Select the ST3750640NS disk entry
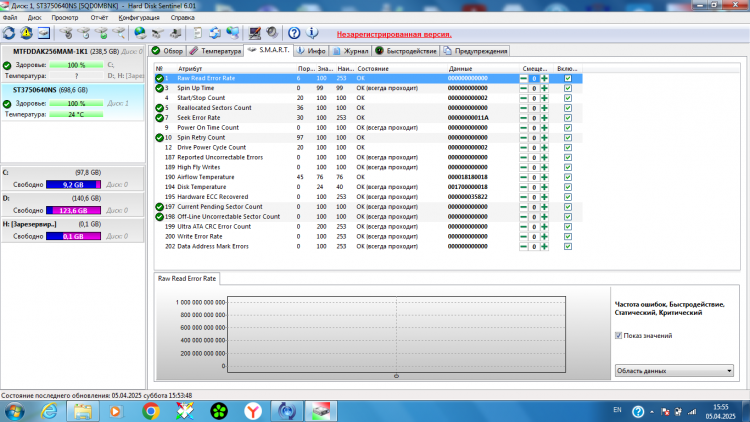This screenshot has width=750, height=422. tap(73, 102)
